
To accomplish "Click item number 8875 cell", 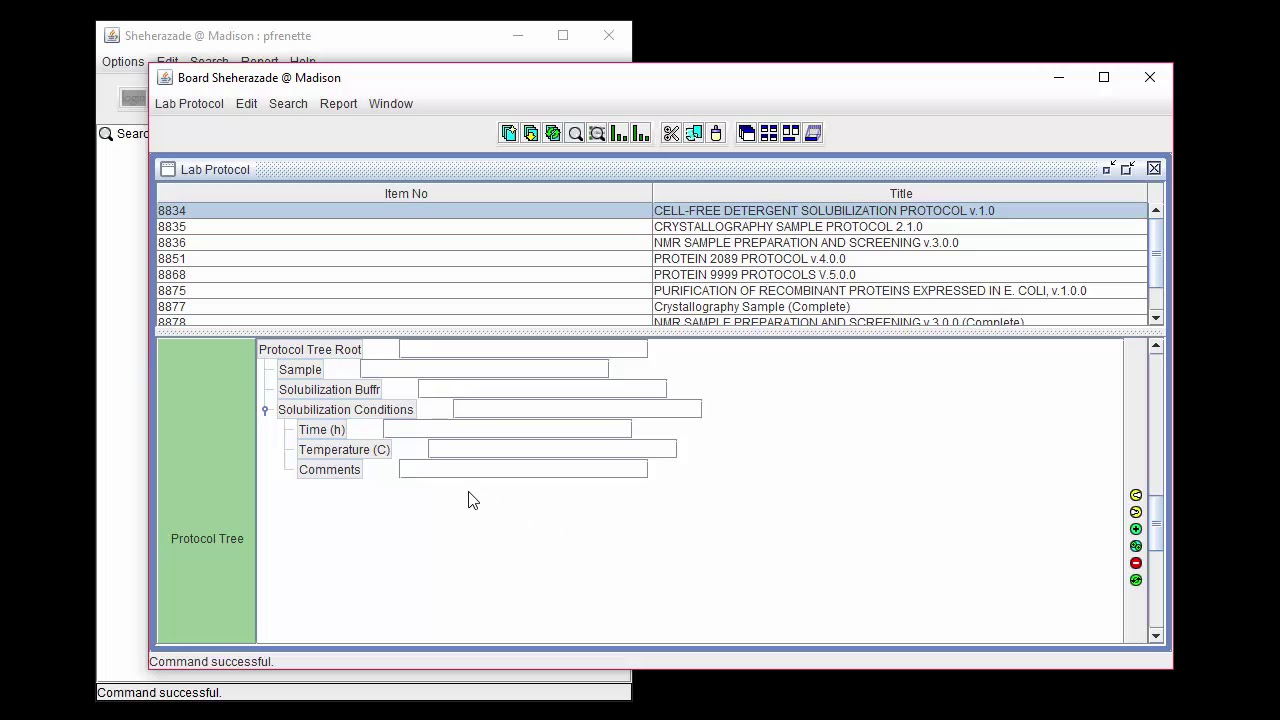I will (x=405, y=291).
